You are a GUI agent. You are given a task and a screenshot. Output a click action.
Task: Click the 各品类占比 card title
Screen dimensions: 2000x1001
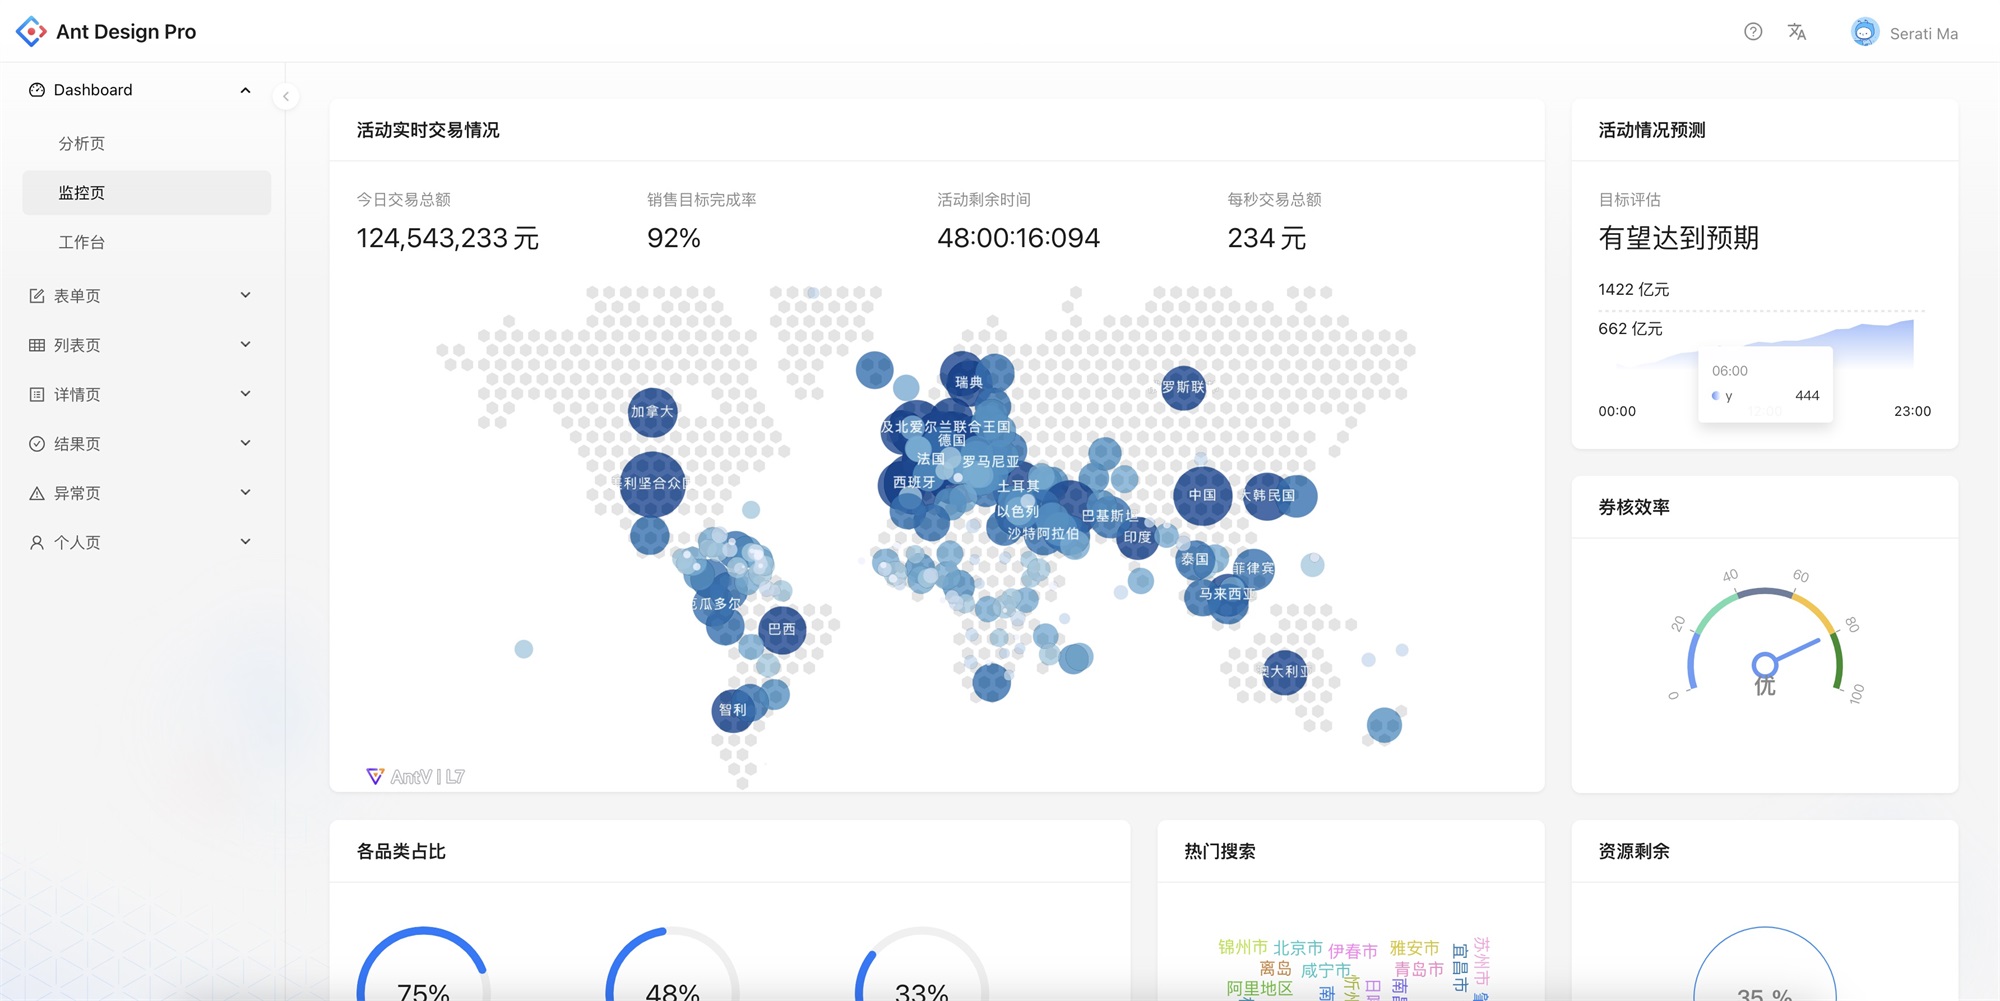[401, 851]
